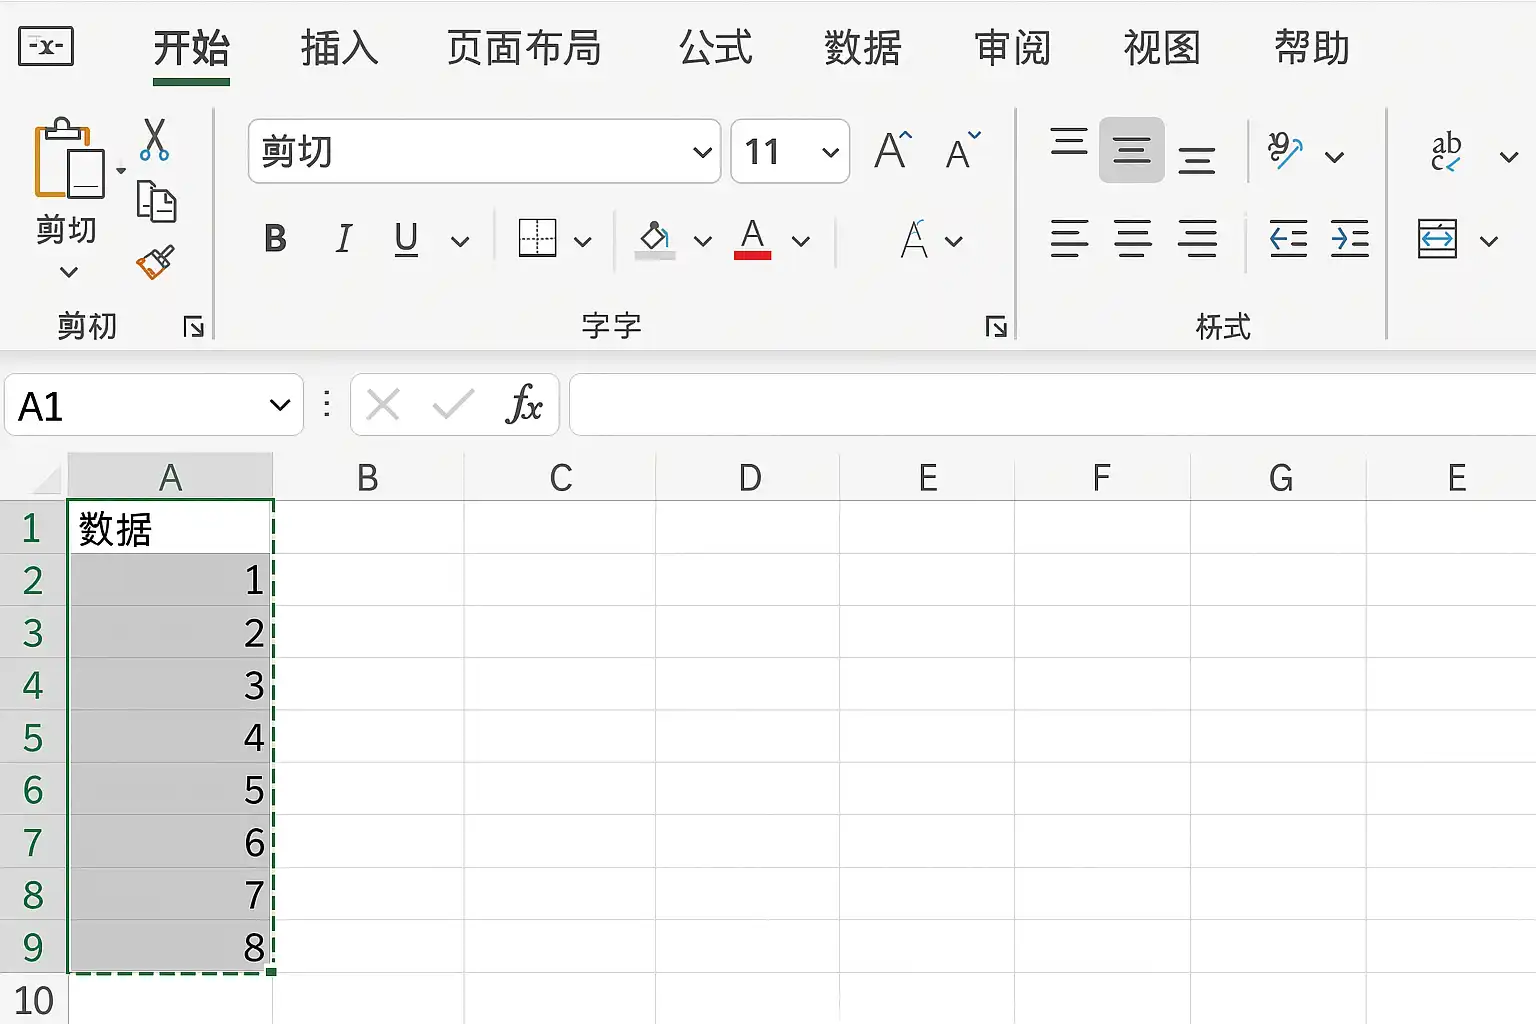Screen dimensions: 1536x1024
Task: Click the scissors cut icon
Action: click(154, 139)
